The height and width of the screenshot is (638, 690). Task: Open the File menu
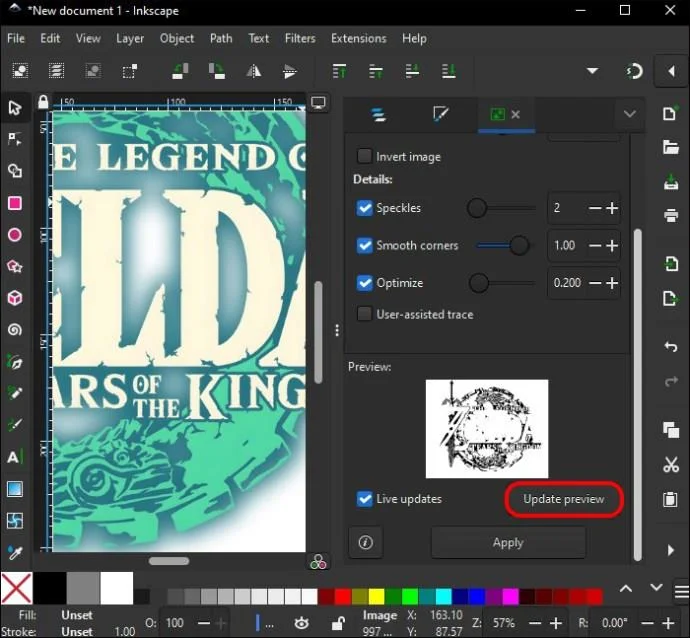click(16, 38)
